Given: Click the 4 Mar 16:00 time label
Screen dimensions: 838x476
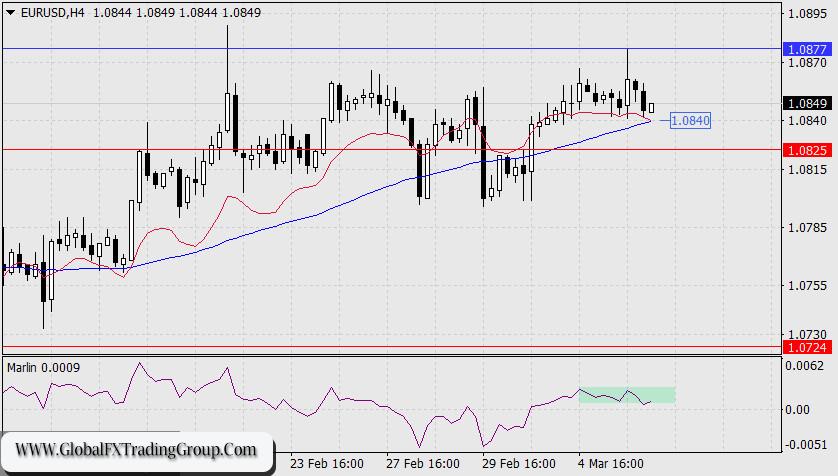Looking at the screenshot, I should (610, 463).
